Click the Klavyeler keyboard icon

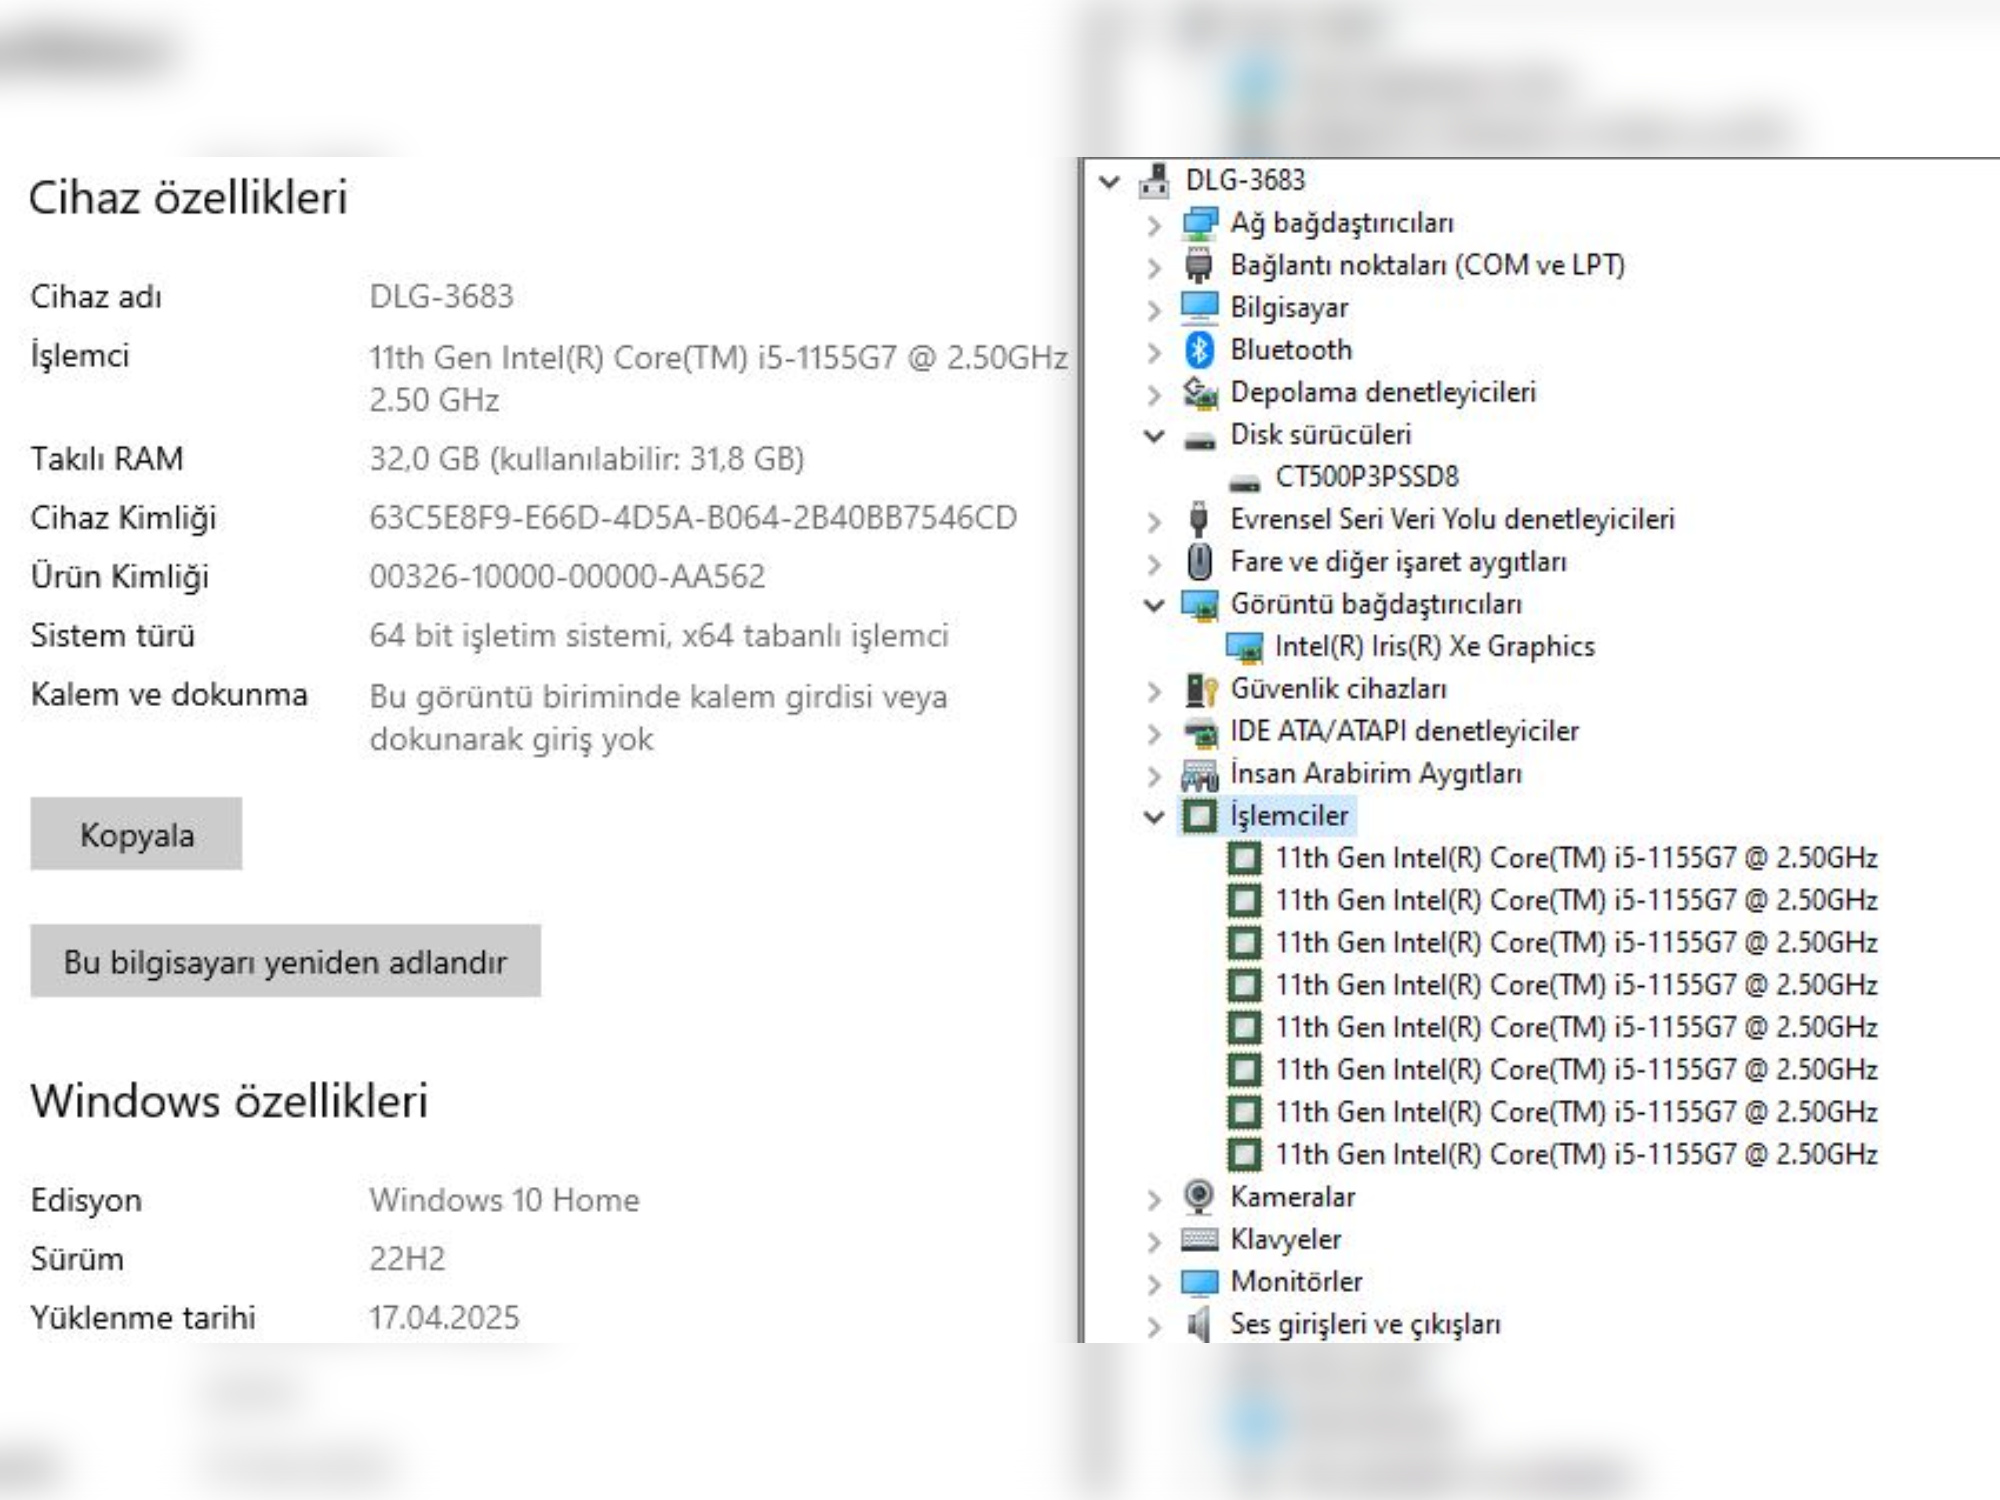(1199, 1239)
